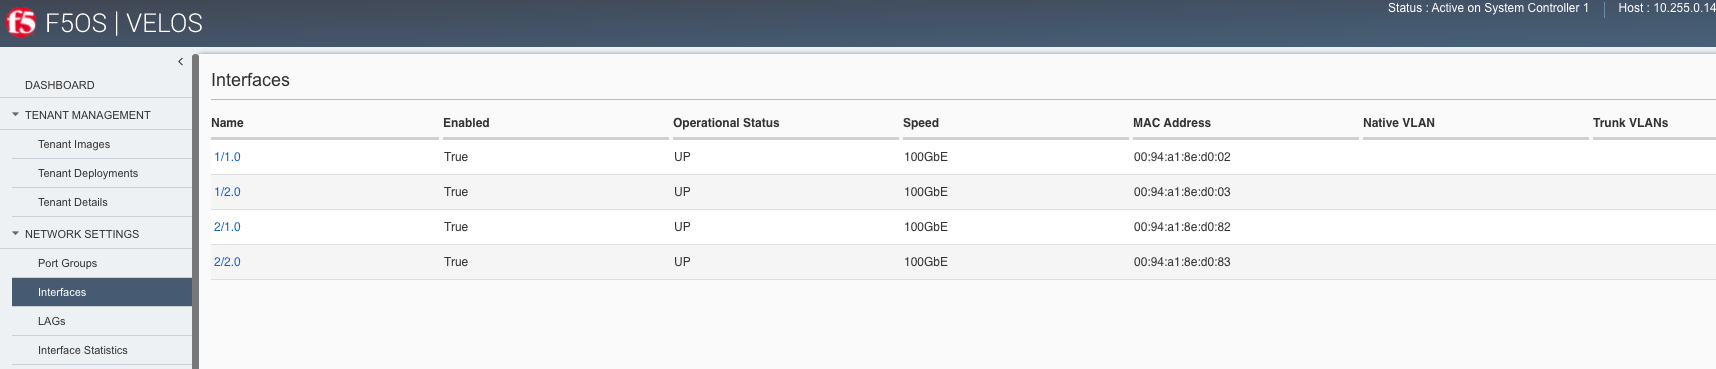Open interface 1/2.0 link
This screenshot has width=1716, height=369.
(x=227, y=192)
